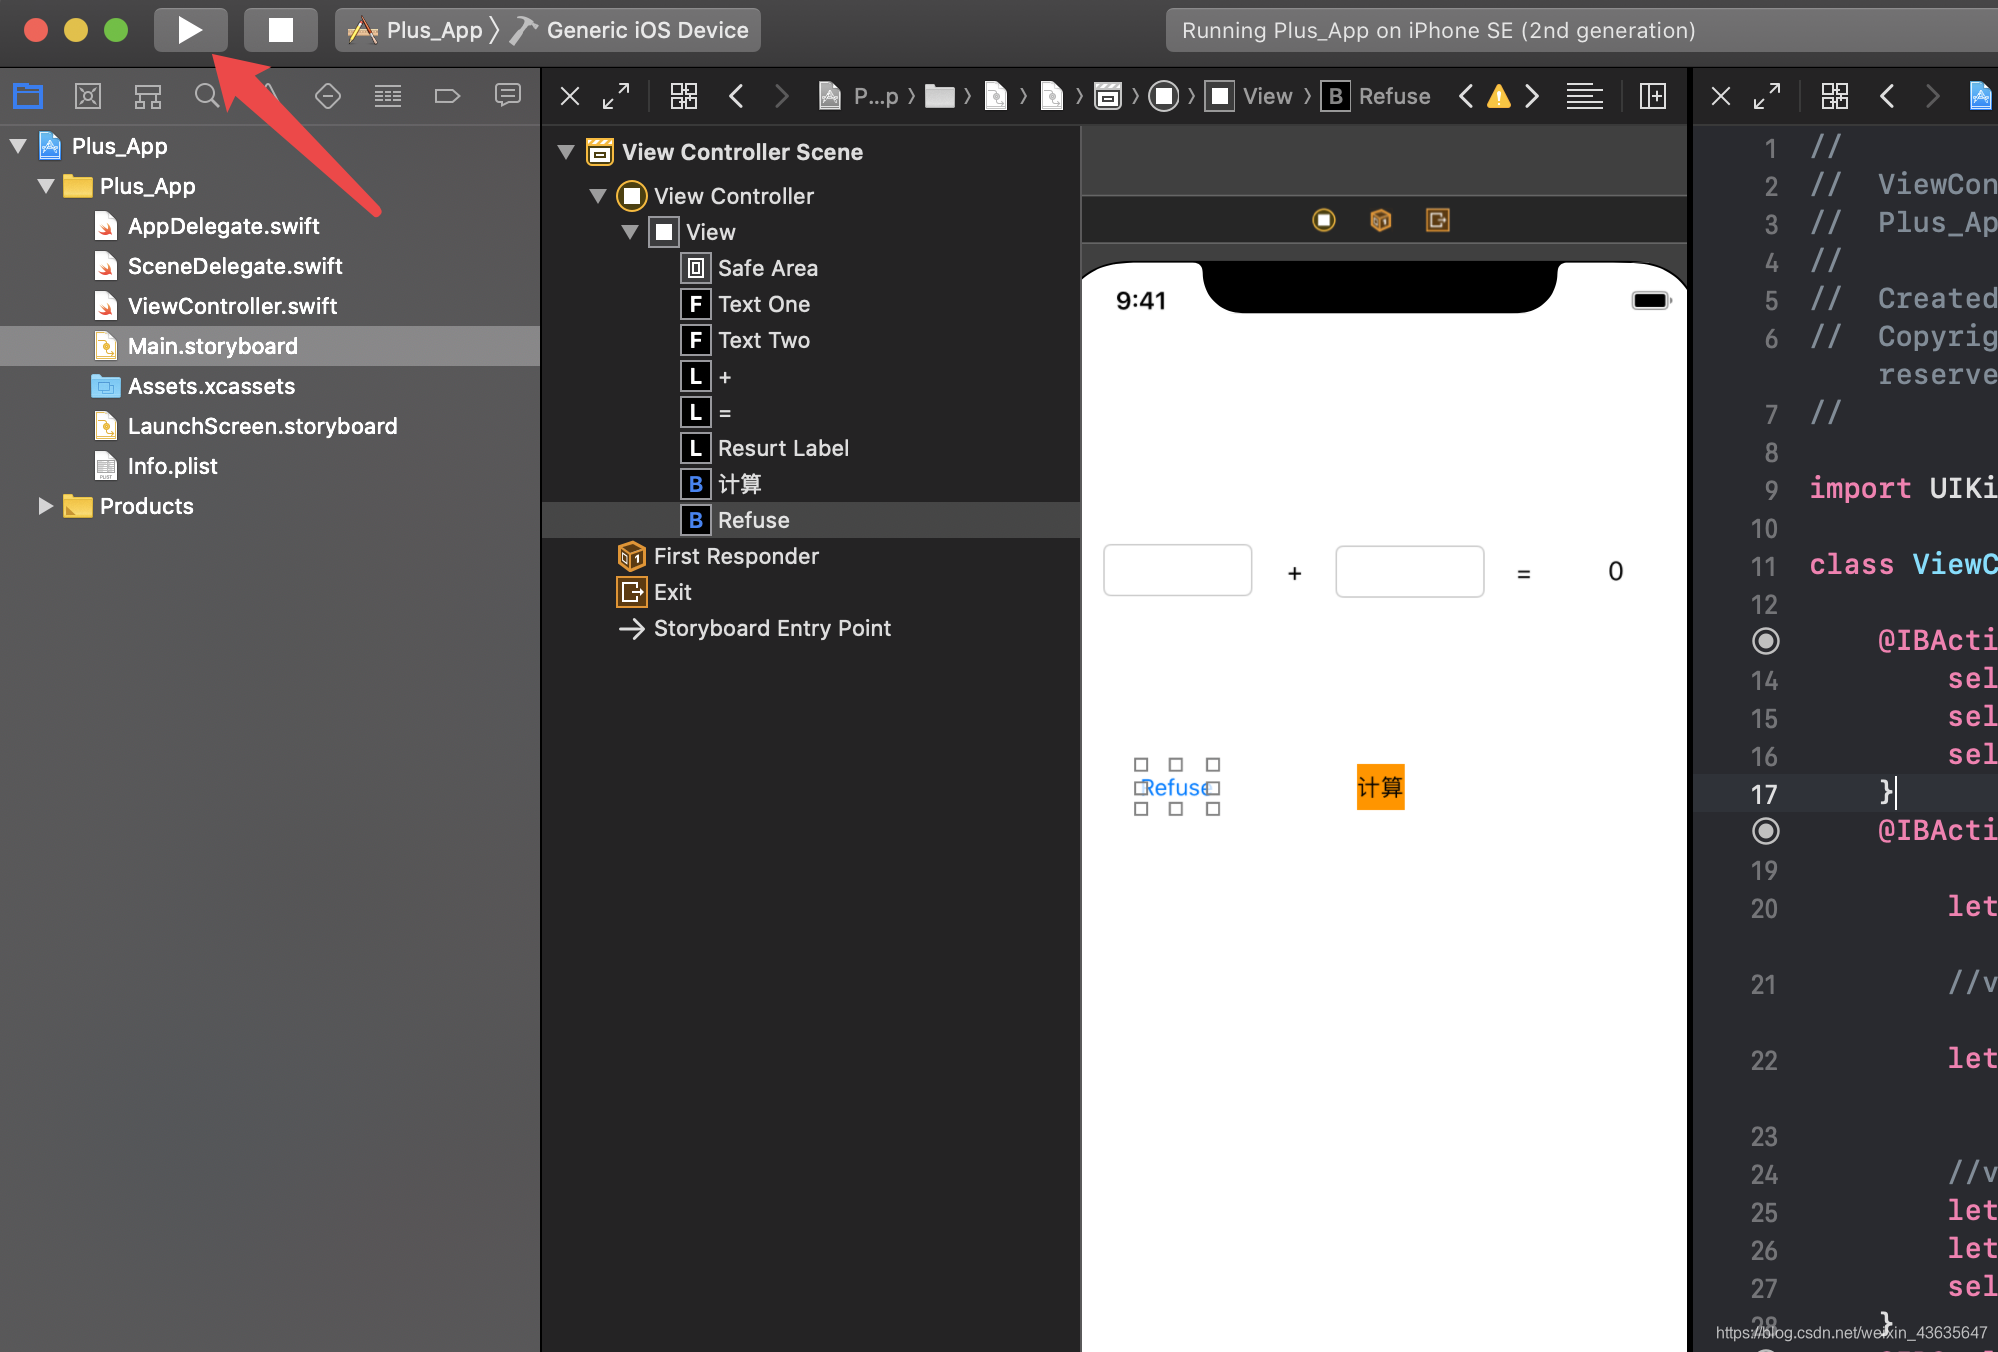Select ViewController.swift in file list
Image resolution: width=1998 pixels, height=1352 pixels.
coord(234,305)
